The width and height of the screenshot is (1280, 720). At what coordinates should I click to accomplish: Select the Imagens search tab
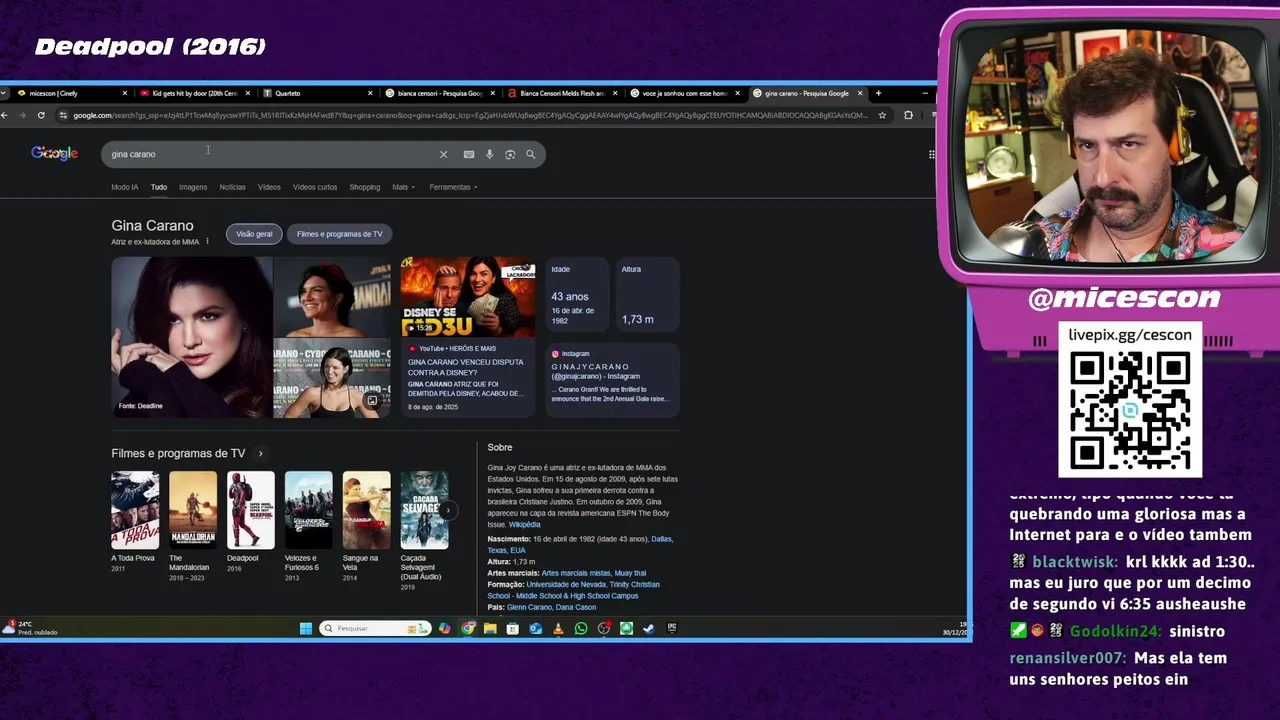click(193, 187)
